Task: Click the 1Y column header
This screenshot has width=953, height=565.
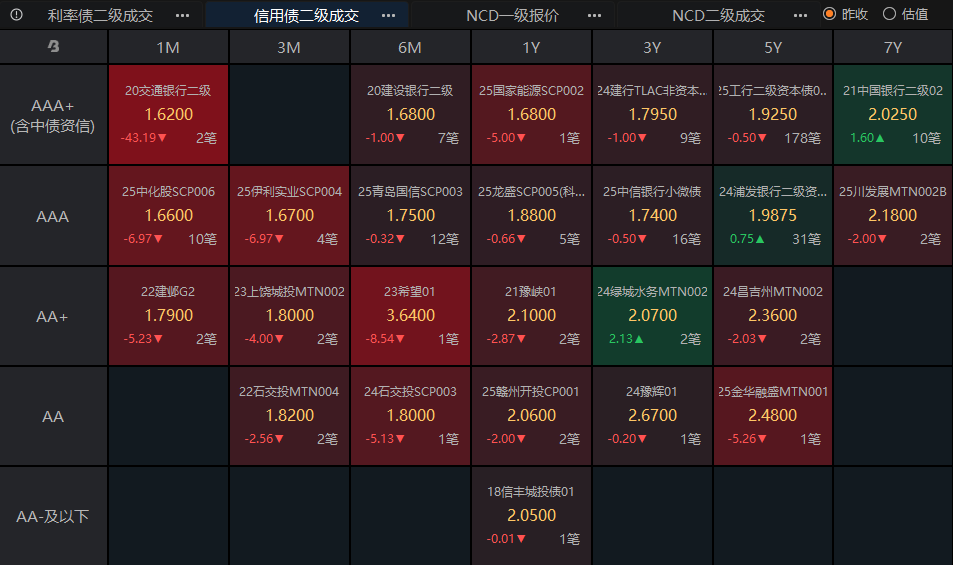Action: coord(531,47)
